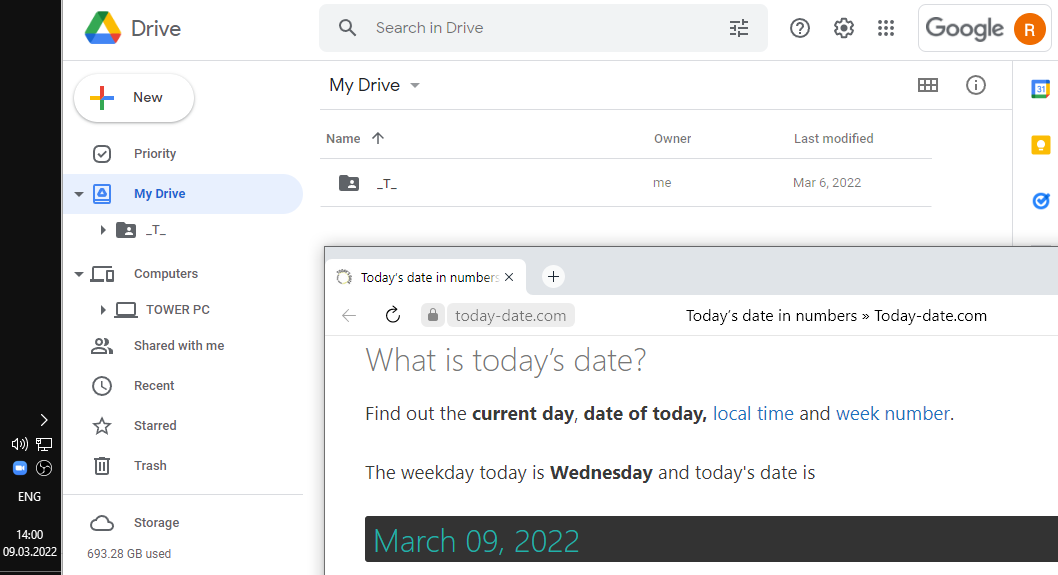Click the week number link
This screenshot has height=575, width=1058.
(892, 413)
